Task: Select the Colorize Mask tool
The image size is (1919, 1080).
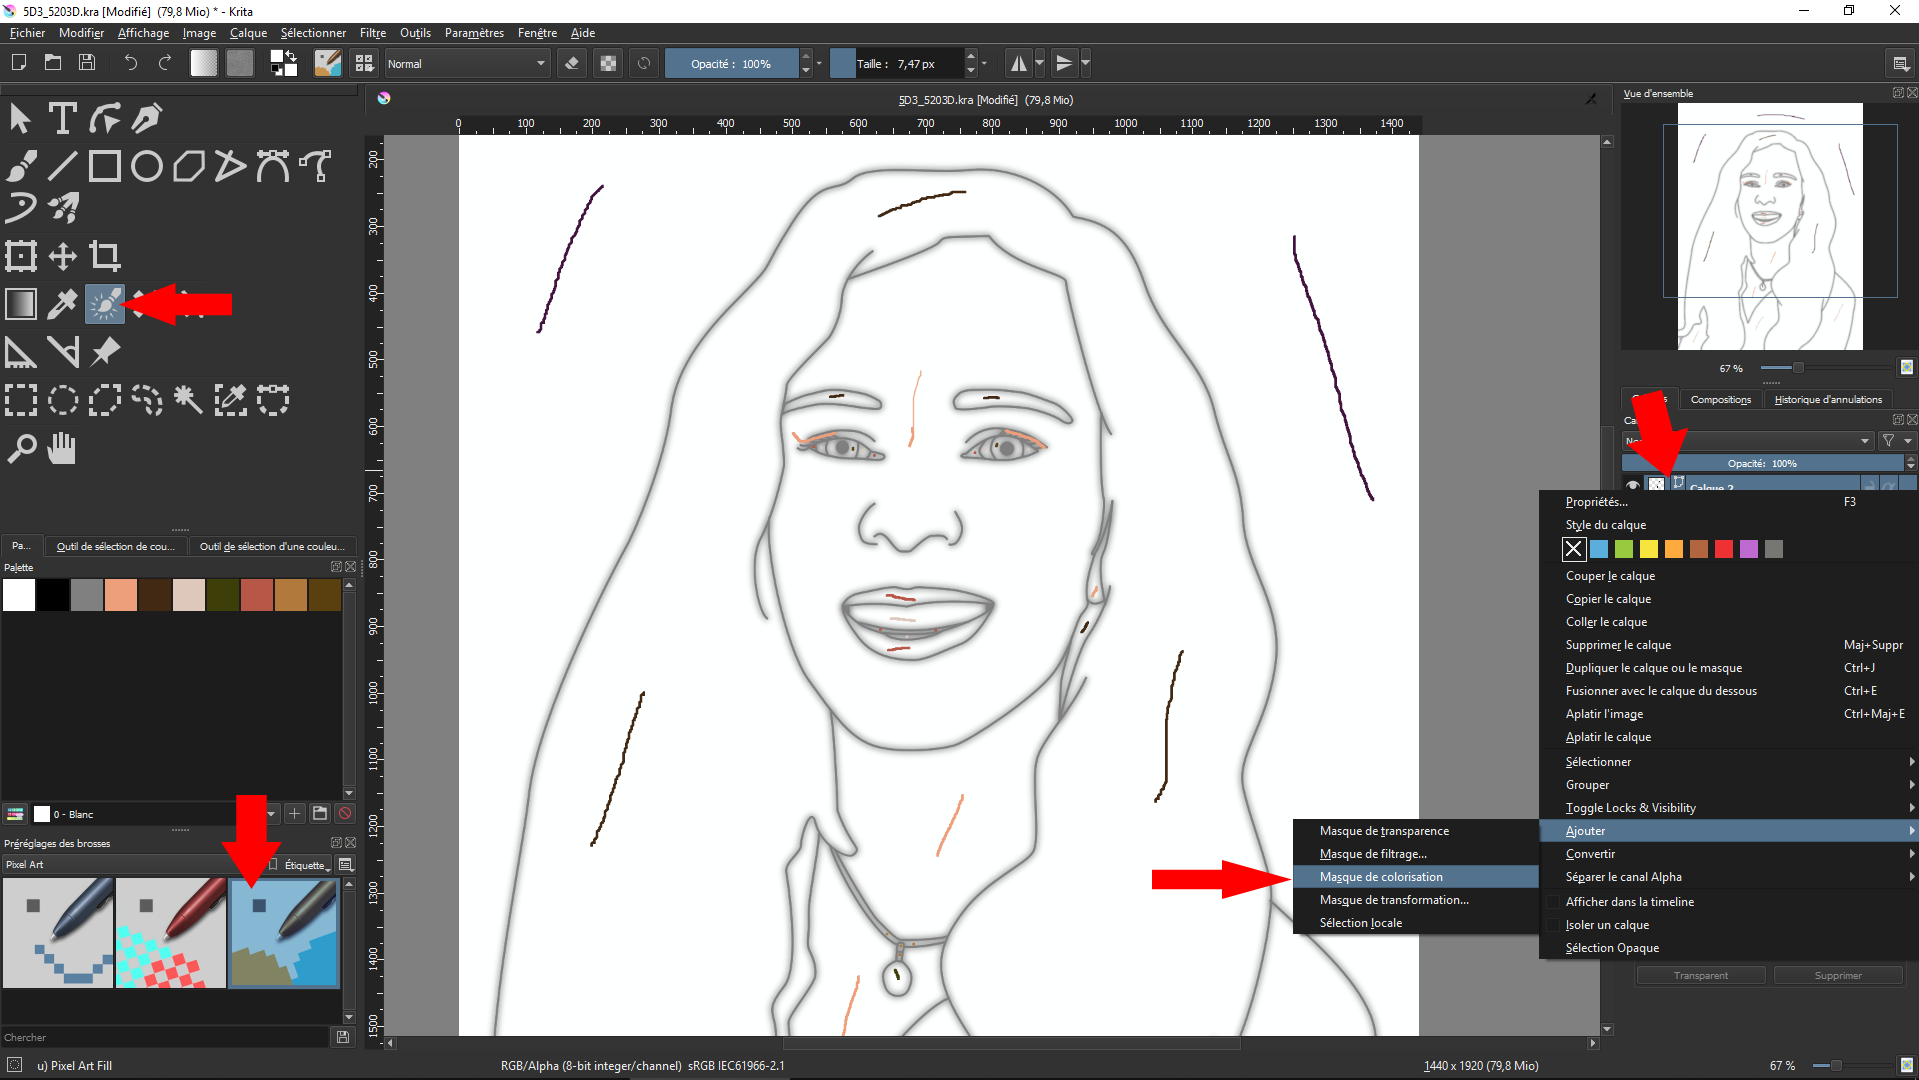Action: coord(105,304)
